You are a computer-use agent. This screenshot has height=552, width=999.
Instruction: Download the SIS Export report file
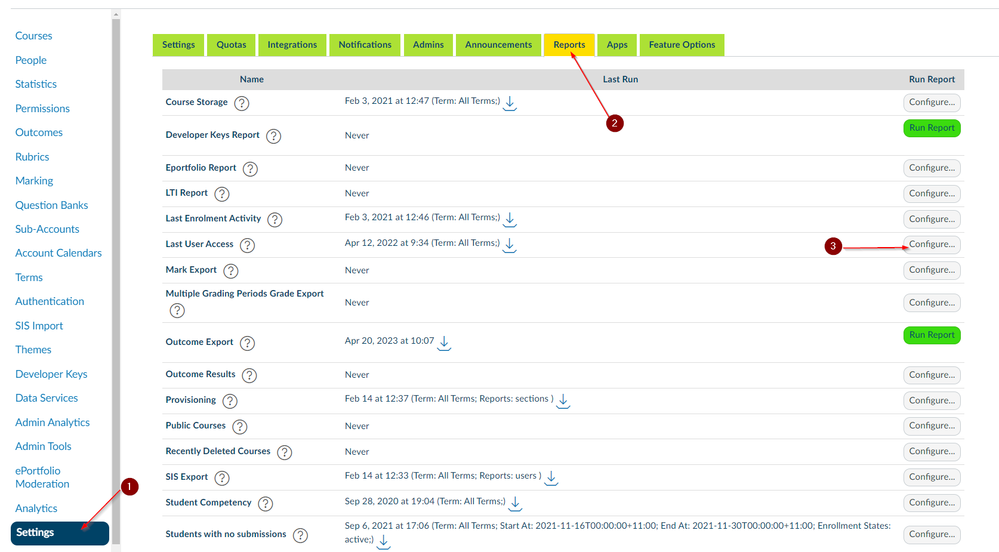551,478
